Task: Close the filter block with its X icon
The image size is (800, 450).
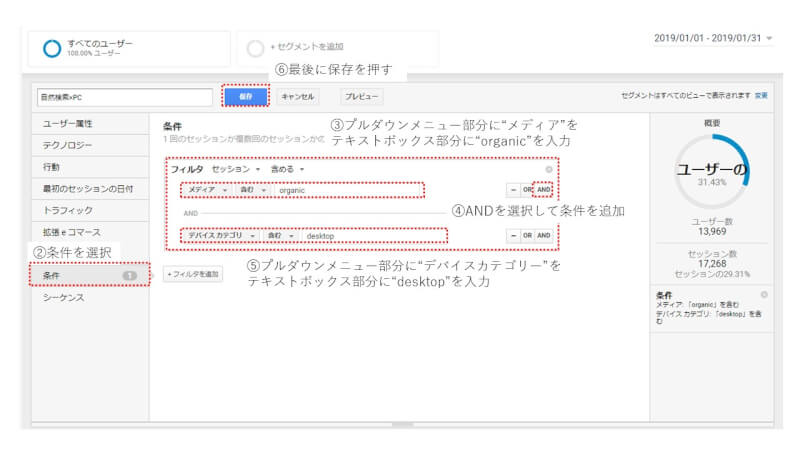Action: 549,169
